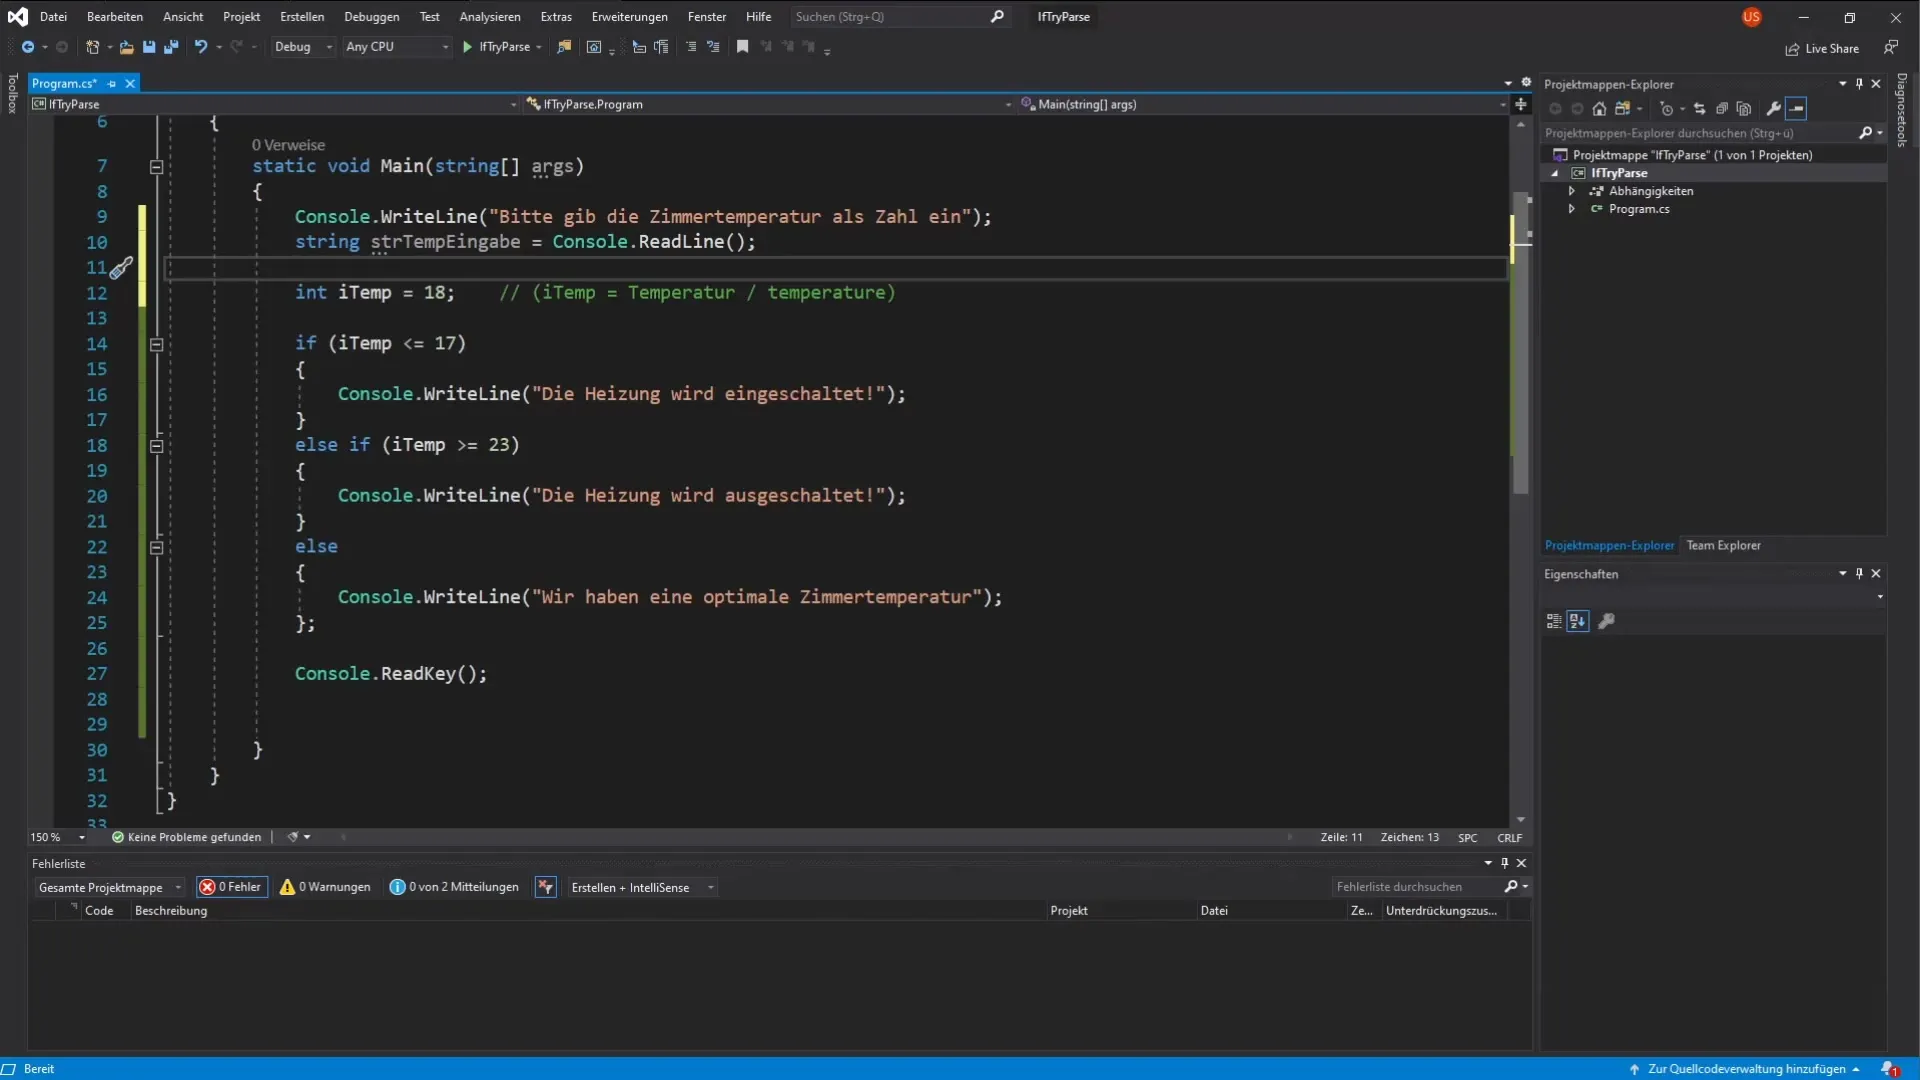Click the Pending Changes filter clock icon
This screenshot has width=1920, height=1080.
[1667, 109]
